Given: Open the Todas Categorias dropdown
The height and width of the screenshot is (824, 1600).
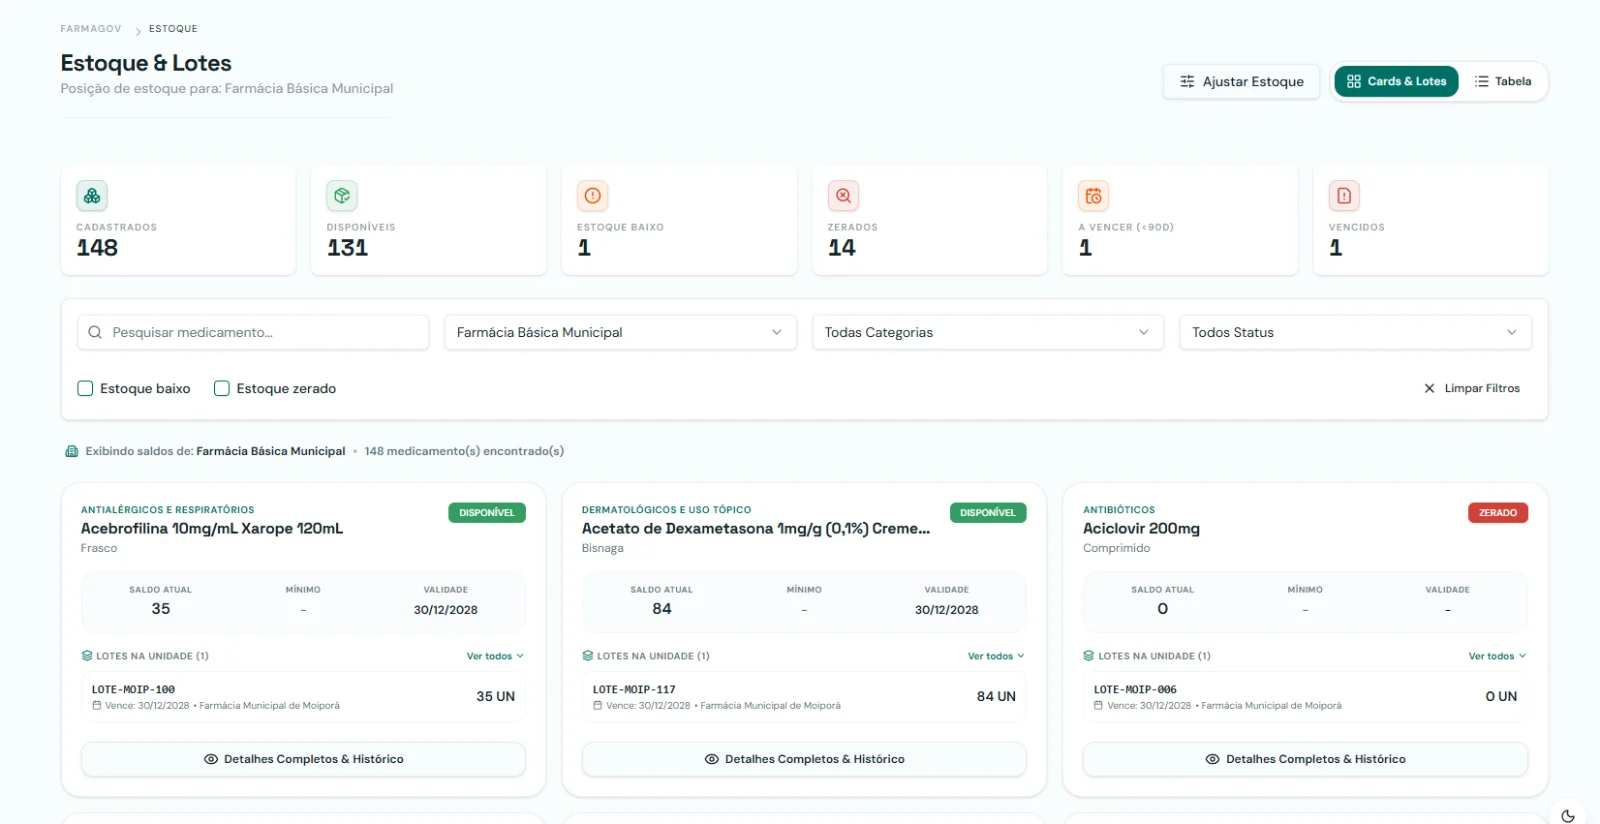Looking at the screenshot, I should 988,332.
